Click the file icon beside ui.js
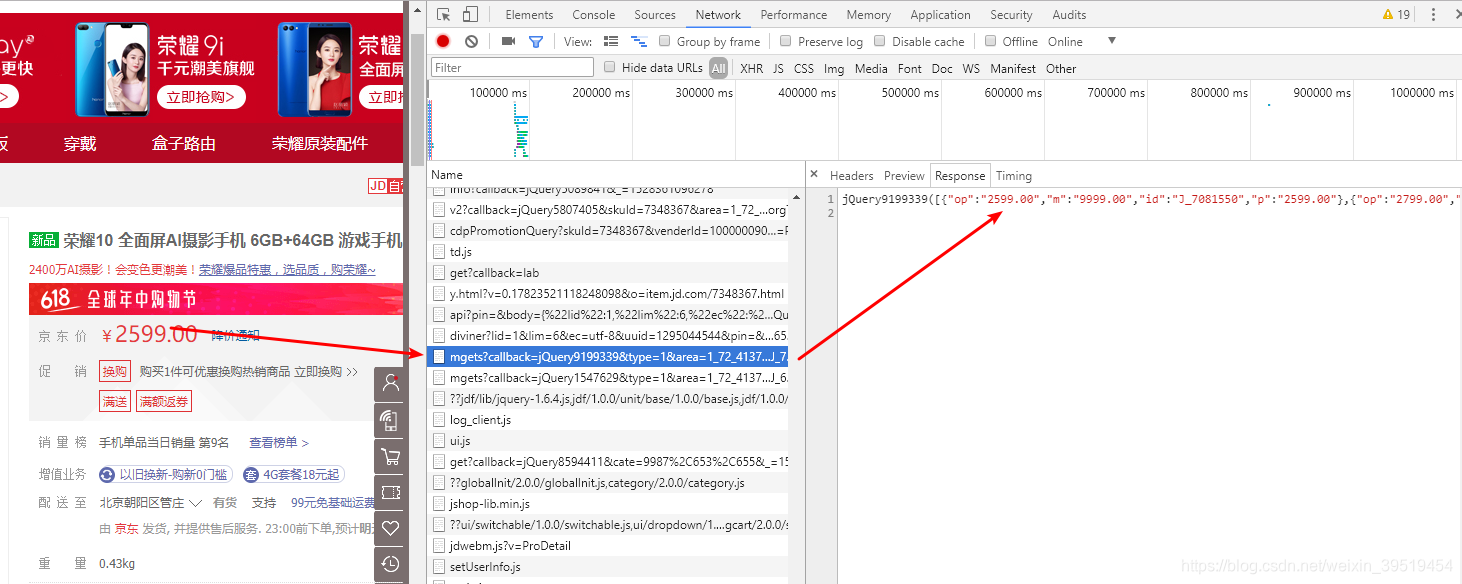Viewport: 1462px width, 584px height. click(x=439, y=440)
